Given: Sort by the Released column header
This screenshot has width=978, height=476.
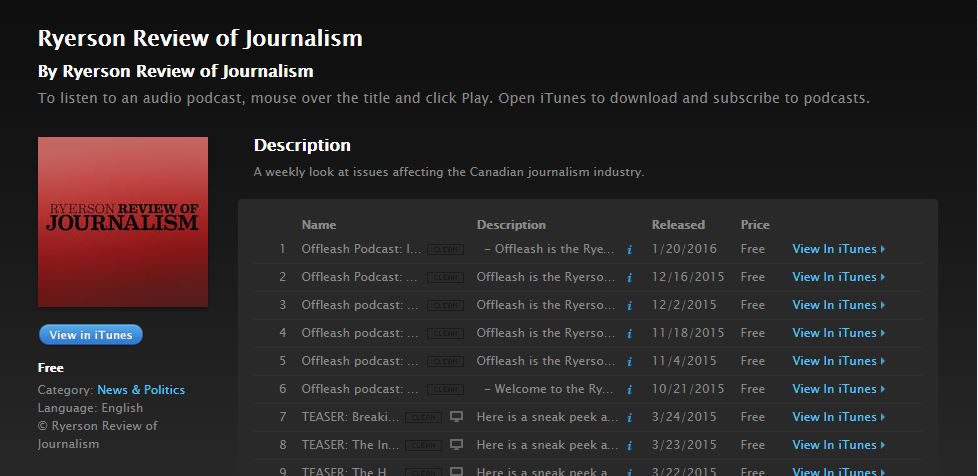Looking at the screenshot, I should click(x=678, y=225).
